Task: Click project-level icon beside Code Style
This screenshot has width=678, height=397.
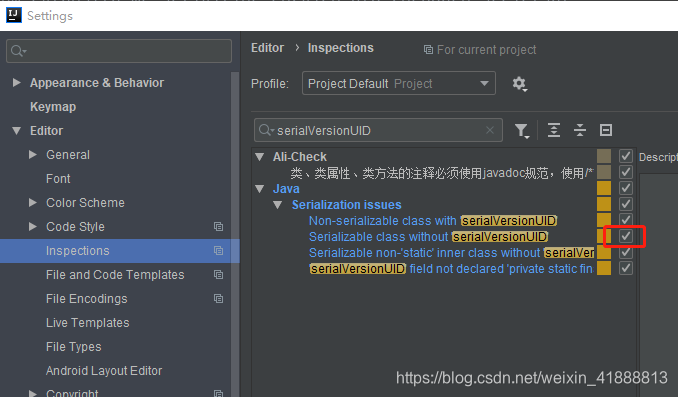Action: point(218,227)
